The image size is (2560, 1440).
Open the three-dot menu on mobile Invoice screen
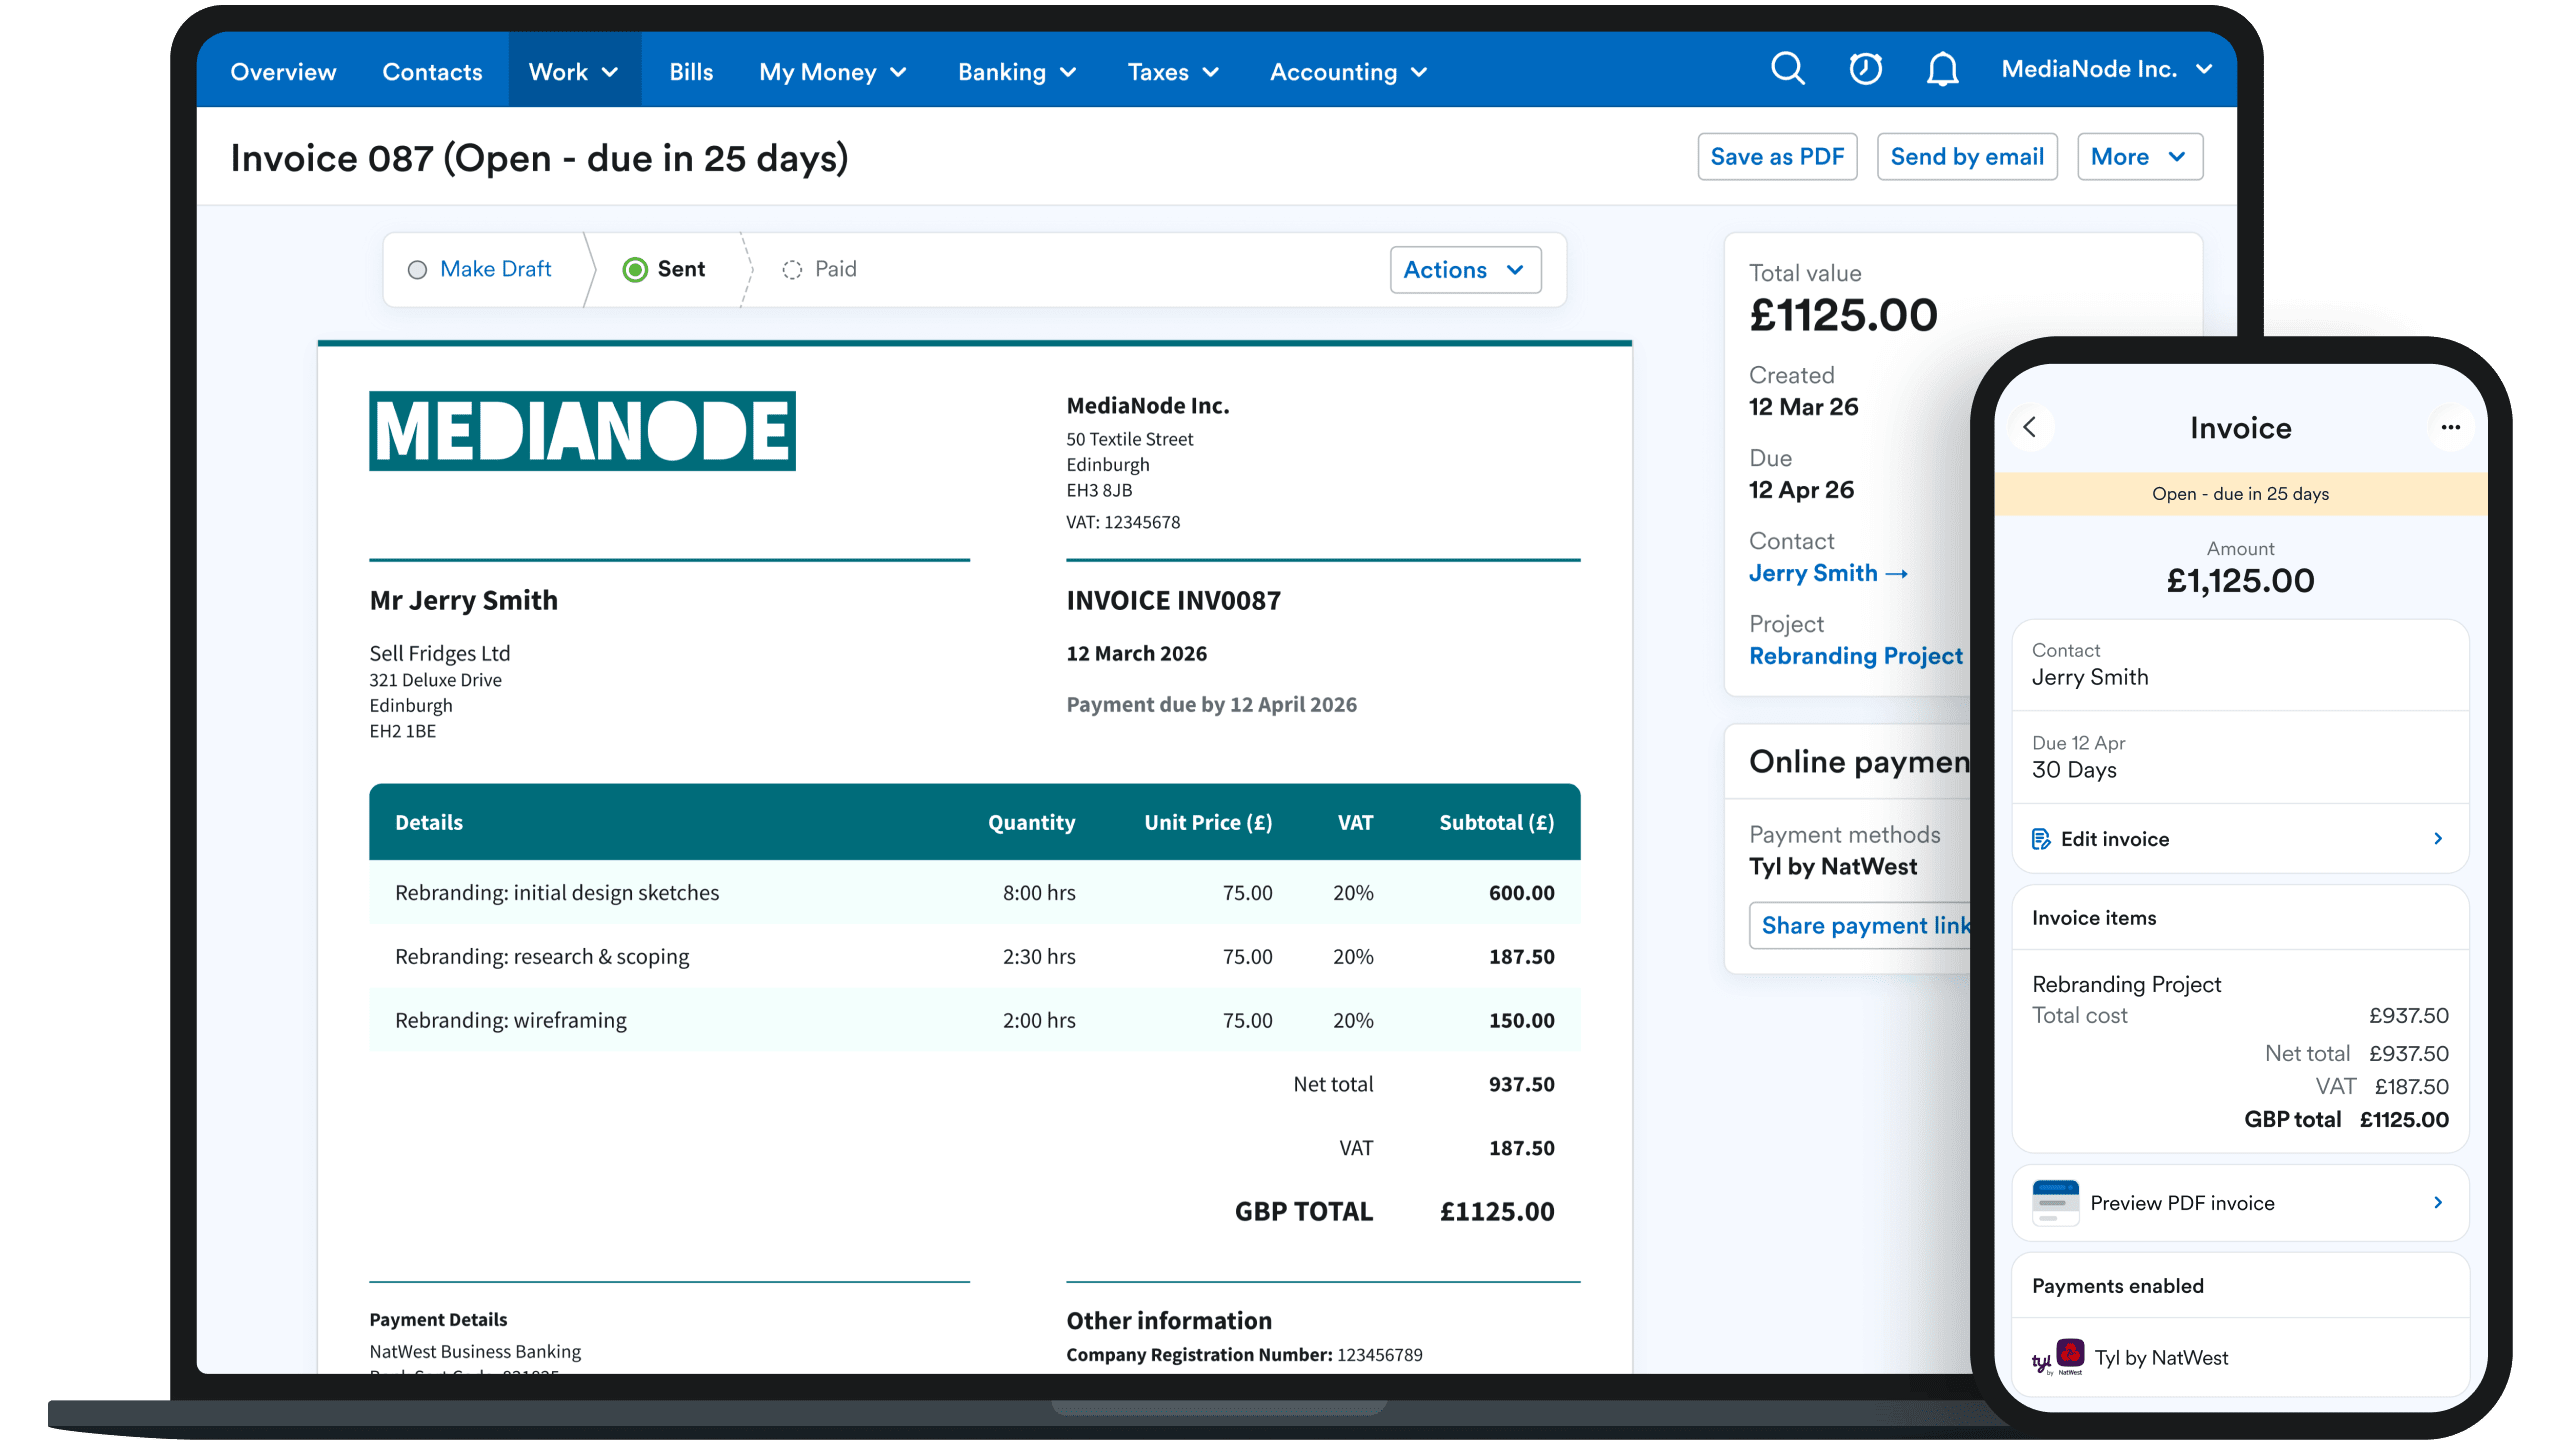(x=2451, y=427)
